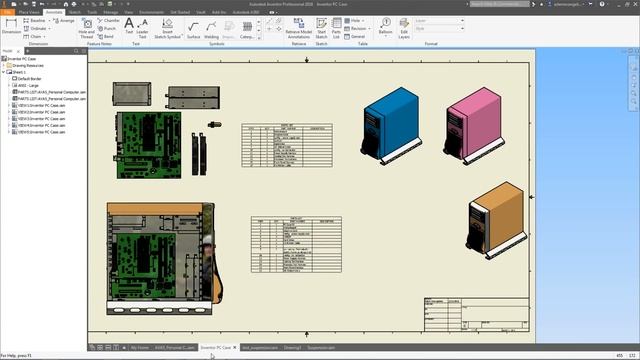Screen dimensions: 640x360
Task: Open the Chain dropdown arrow
Action: pos(44,37)
